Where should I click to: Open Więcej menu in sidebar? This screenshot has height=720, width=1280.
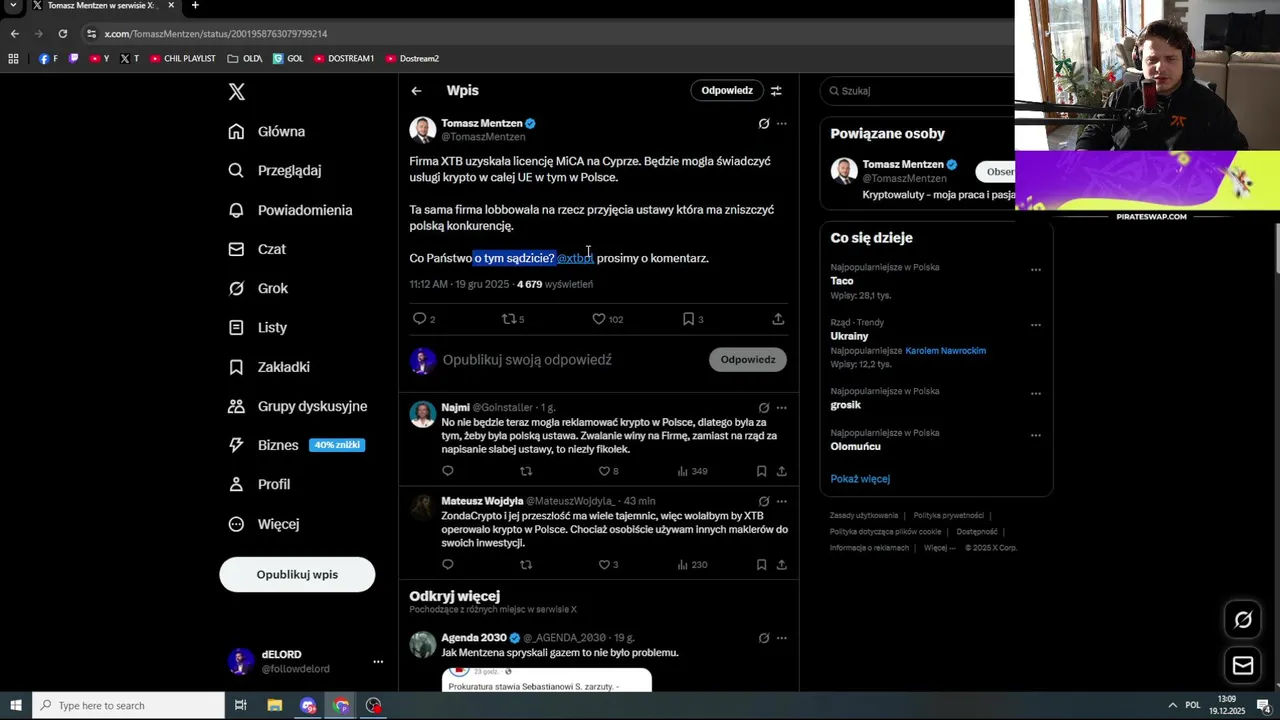[263, 524]
